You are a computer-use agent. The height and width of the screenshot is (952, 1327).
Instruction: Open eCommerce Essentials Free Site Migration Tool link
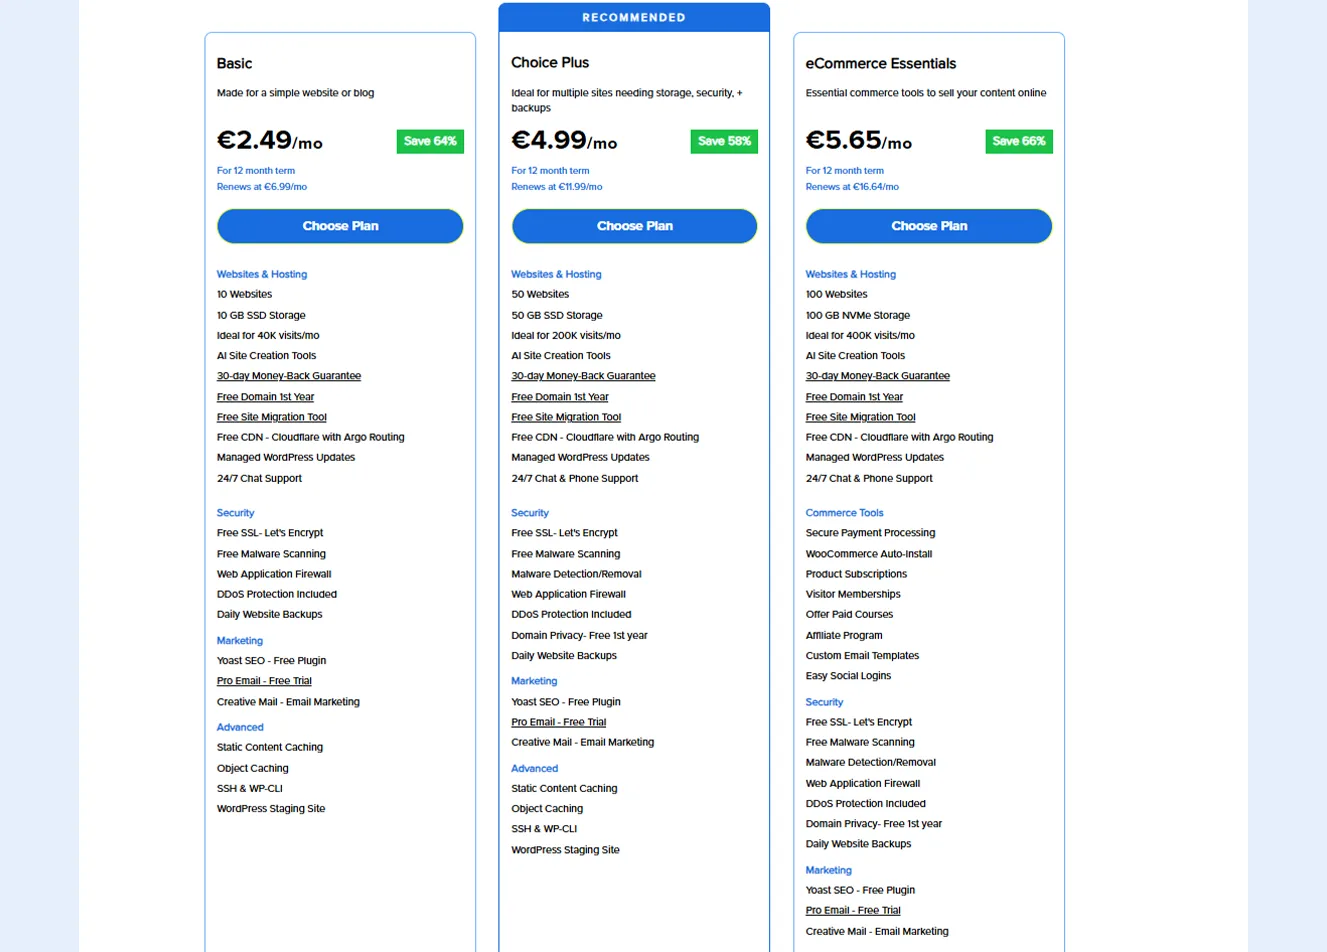861,417
